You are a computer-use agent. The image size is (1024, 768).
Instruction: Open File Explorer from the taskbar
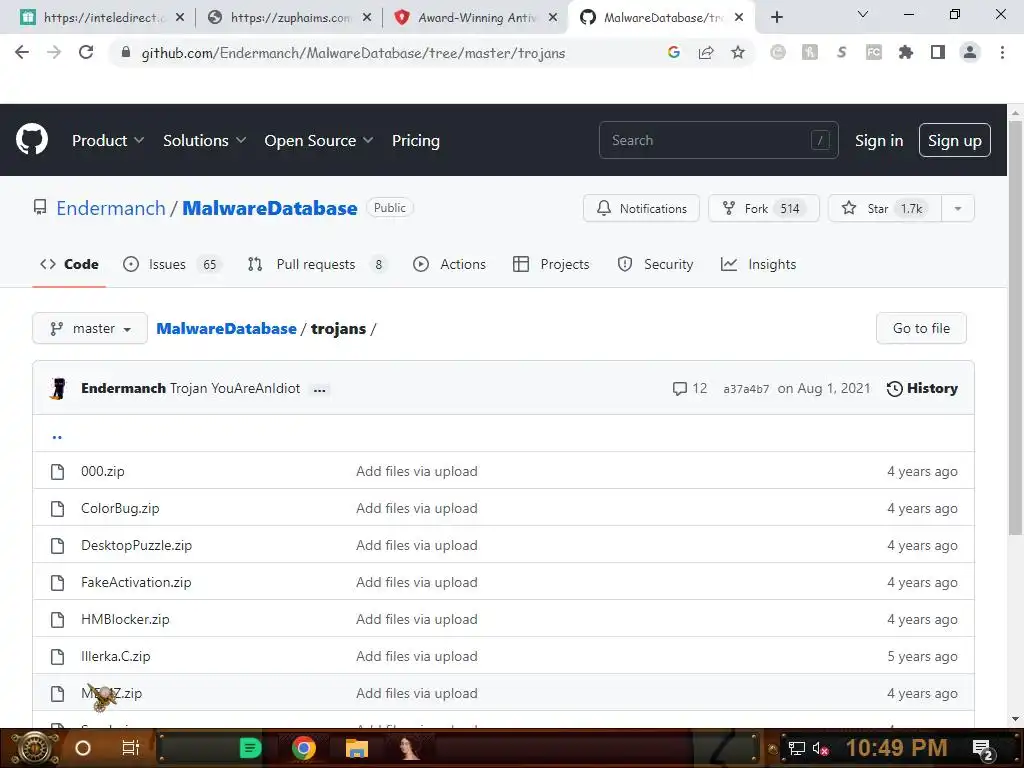(x=357, y=748)
